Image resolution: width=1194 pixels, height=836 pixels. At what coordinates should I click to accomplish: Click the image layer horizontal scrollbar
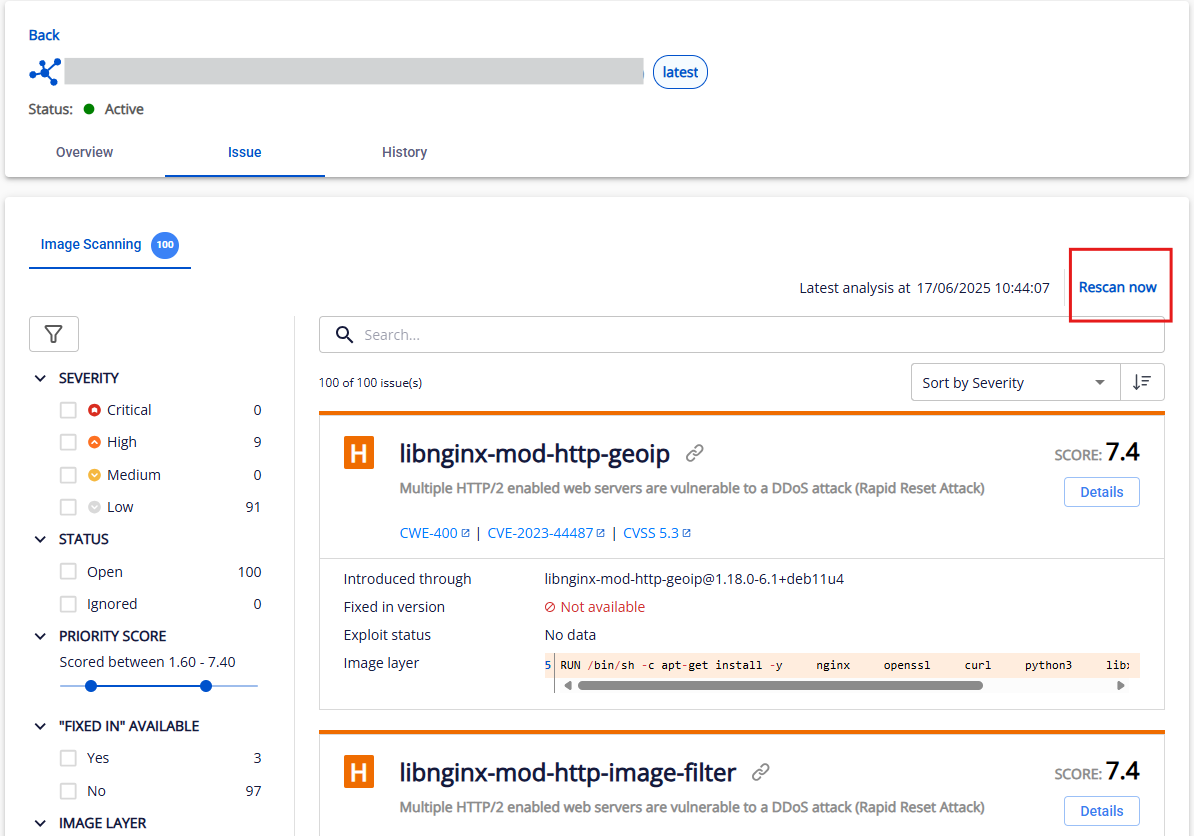[781, 686]
